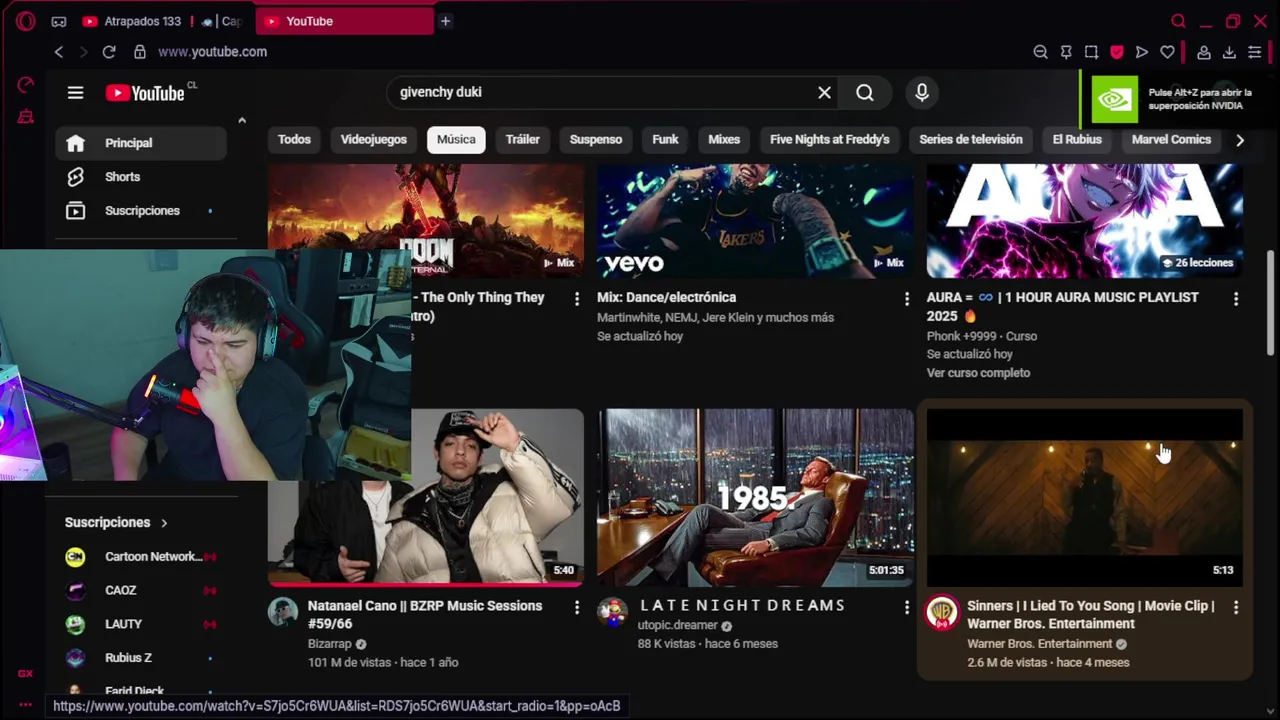Select the Series de televisión chip
The width and height of the screenshot is (1280, 720).
coord(971,140)
